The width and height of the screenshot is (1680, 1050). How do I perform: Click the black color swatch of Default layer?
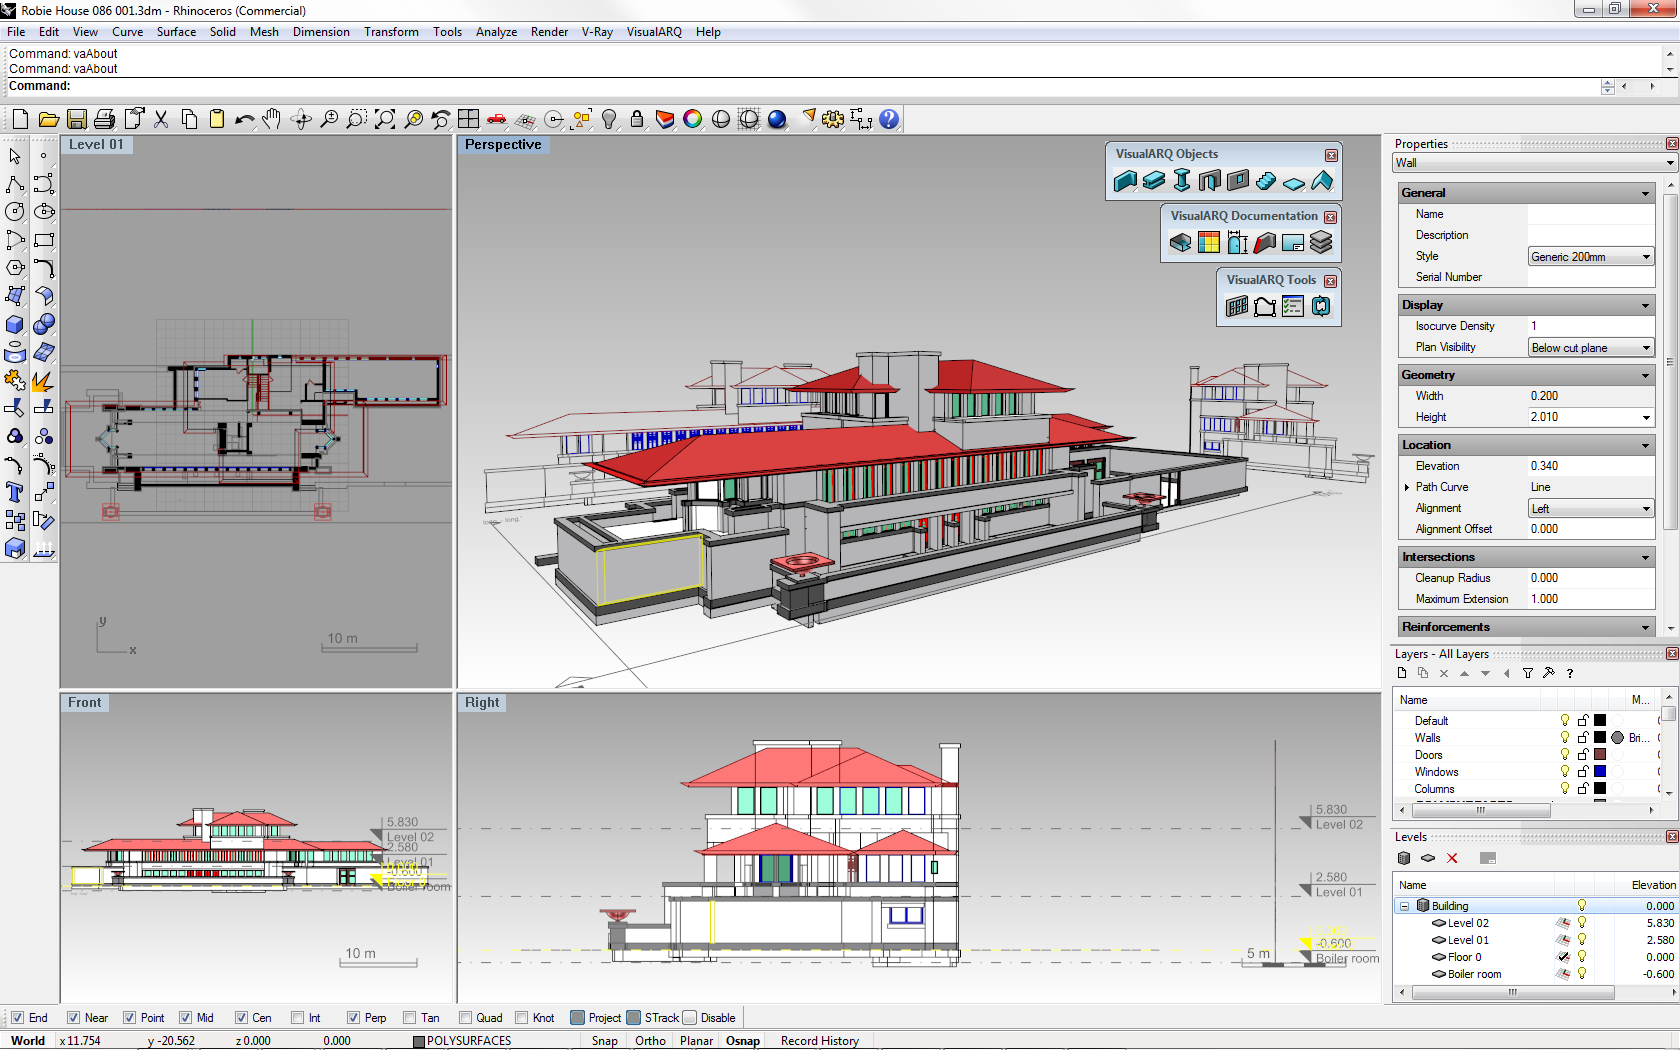point(1600,721)
